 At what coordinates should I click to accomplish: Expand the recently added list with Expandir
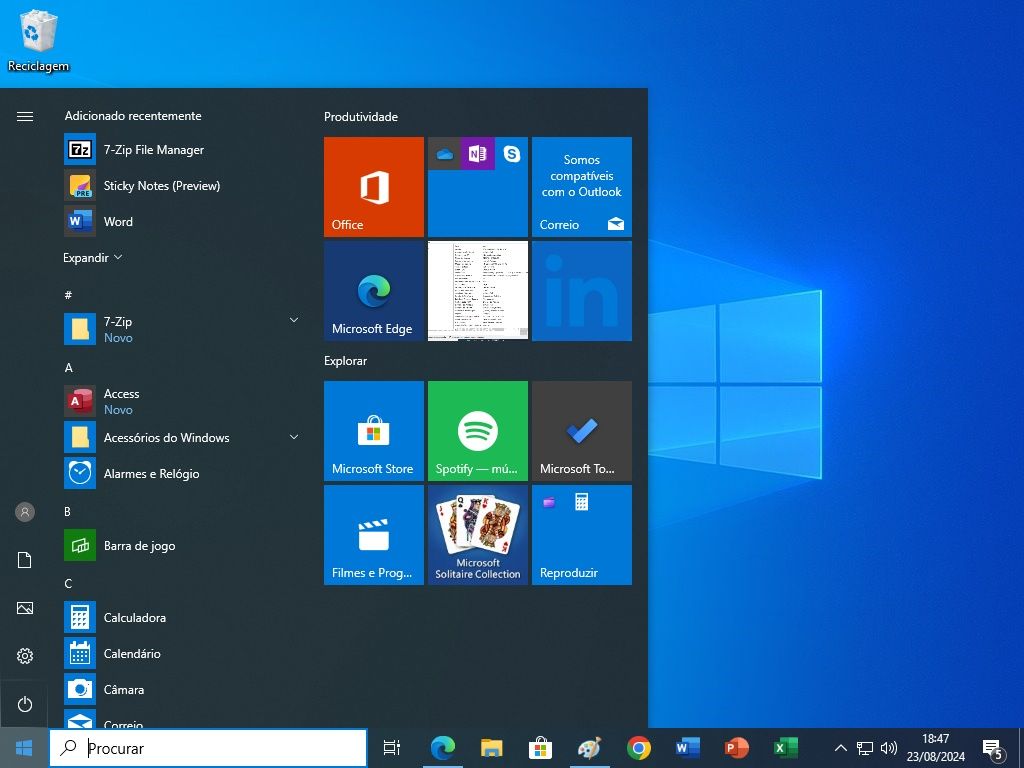pyautogui.click(x=93, y=257)
